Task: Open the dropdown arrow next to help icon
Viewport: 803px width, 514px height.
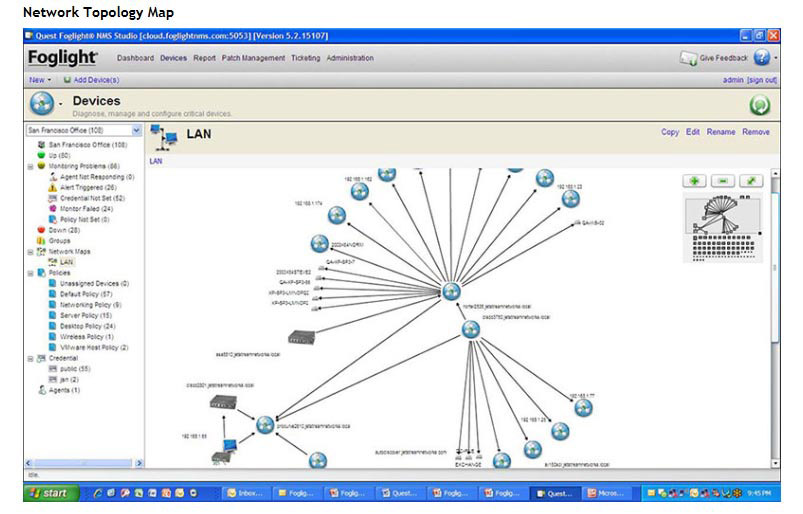Action: [775, 58]
